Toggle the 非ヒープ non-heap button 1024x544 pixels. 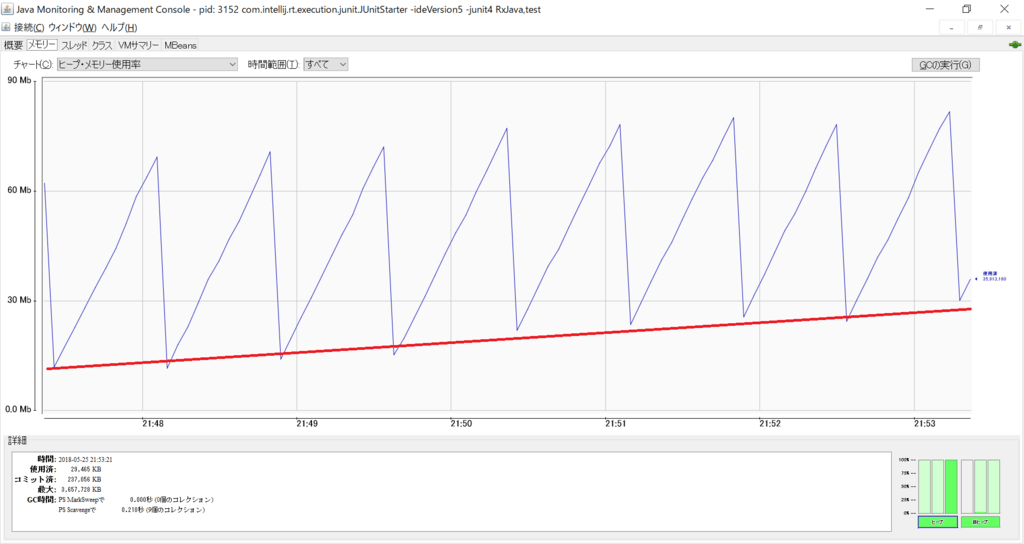(x=980, y=522)
